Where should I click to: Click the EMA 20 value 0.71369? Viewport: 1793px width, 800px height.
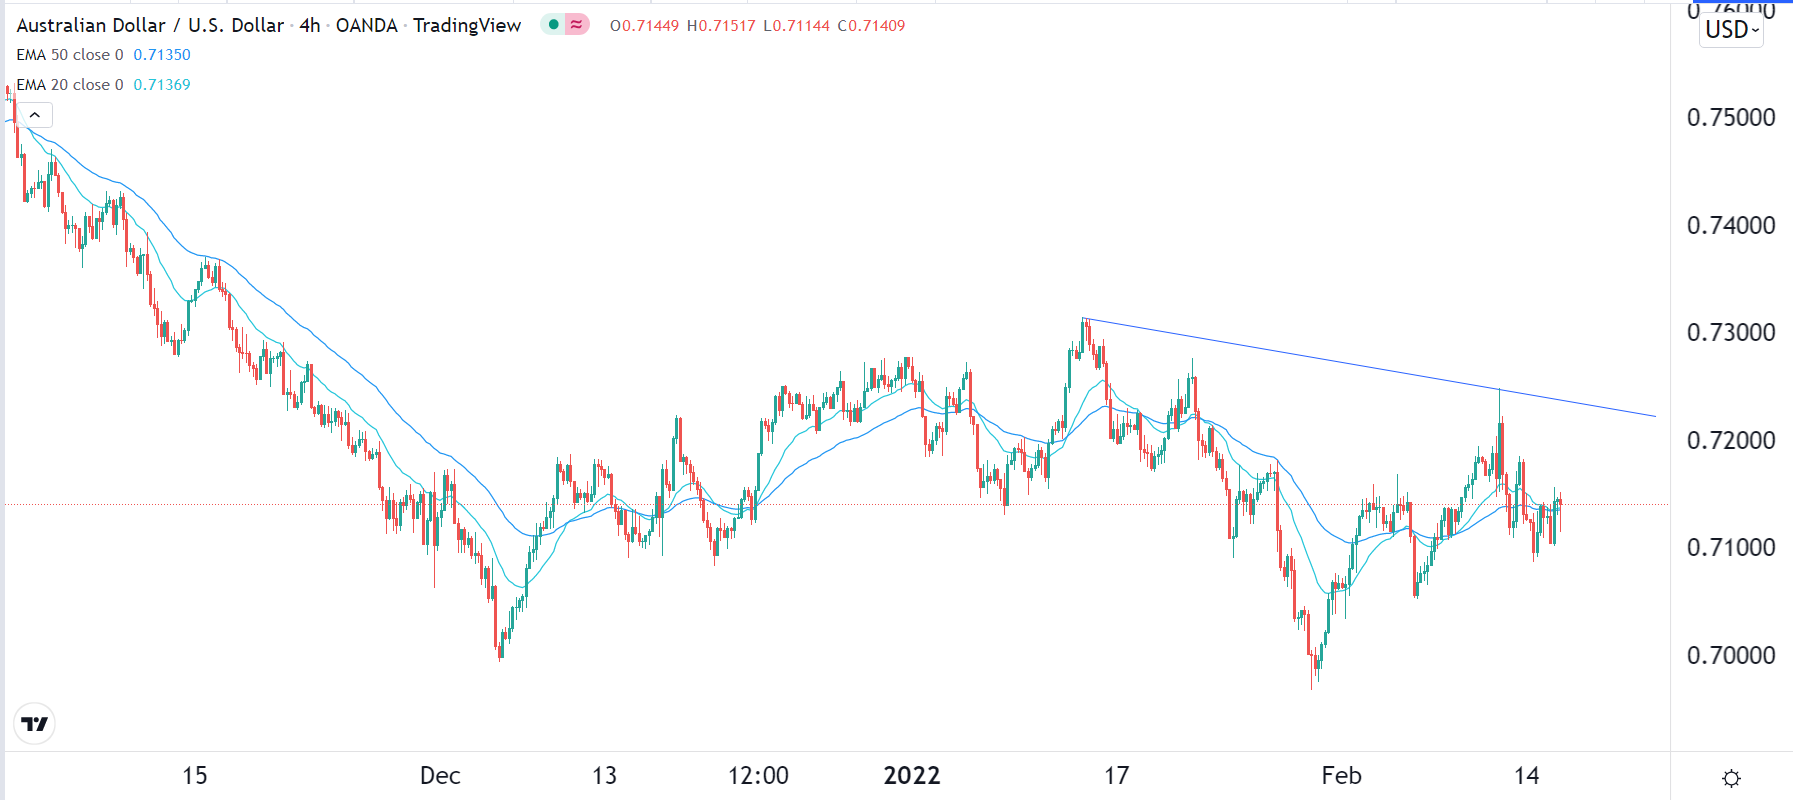click(x=162, y=85)
